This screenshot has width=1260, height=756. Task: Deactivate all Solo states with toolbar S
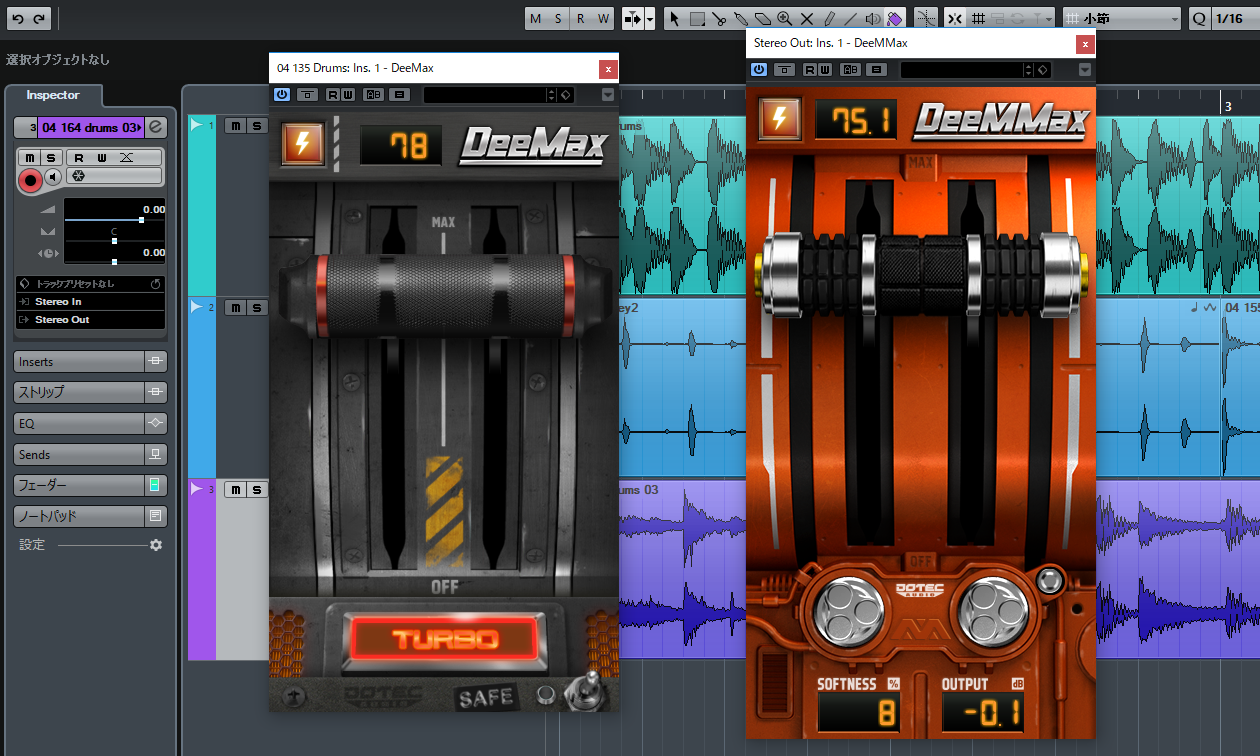click(558, 18)
